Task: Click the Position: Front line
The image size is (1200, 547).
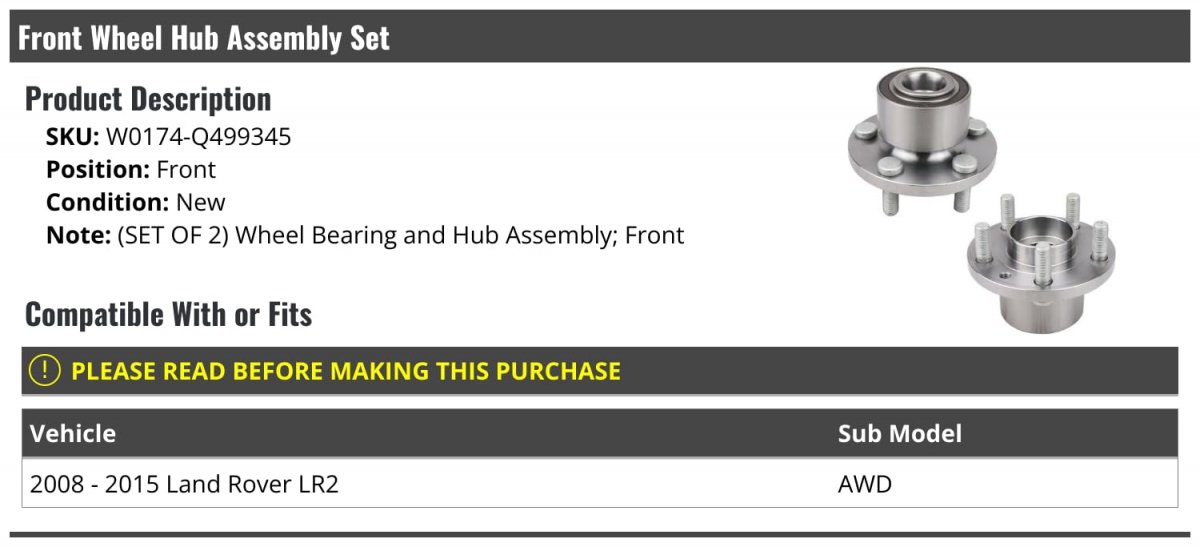Action: point(131,170)
